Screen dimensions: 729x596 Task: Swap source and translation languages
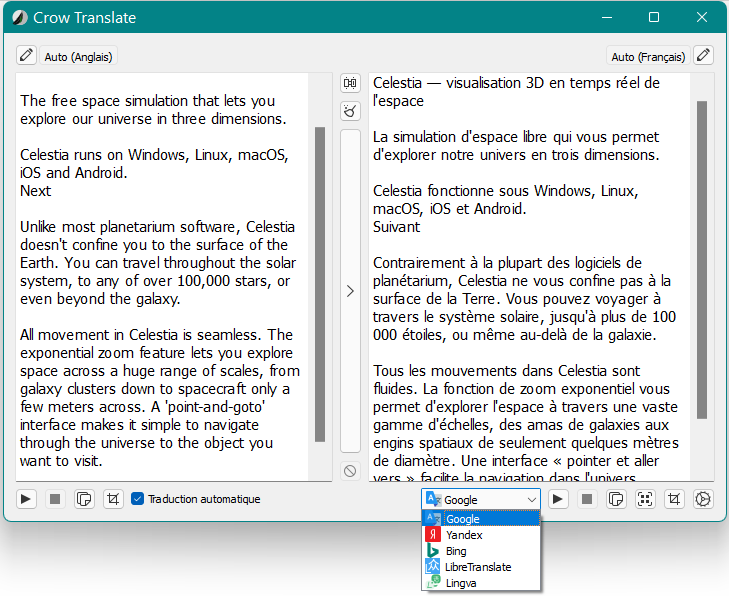pyautogui.click(x=350, y=83)
